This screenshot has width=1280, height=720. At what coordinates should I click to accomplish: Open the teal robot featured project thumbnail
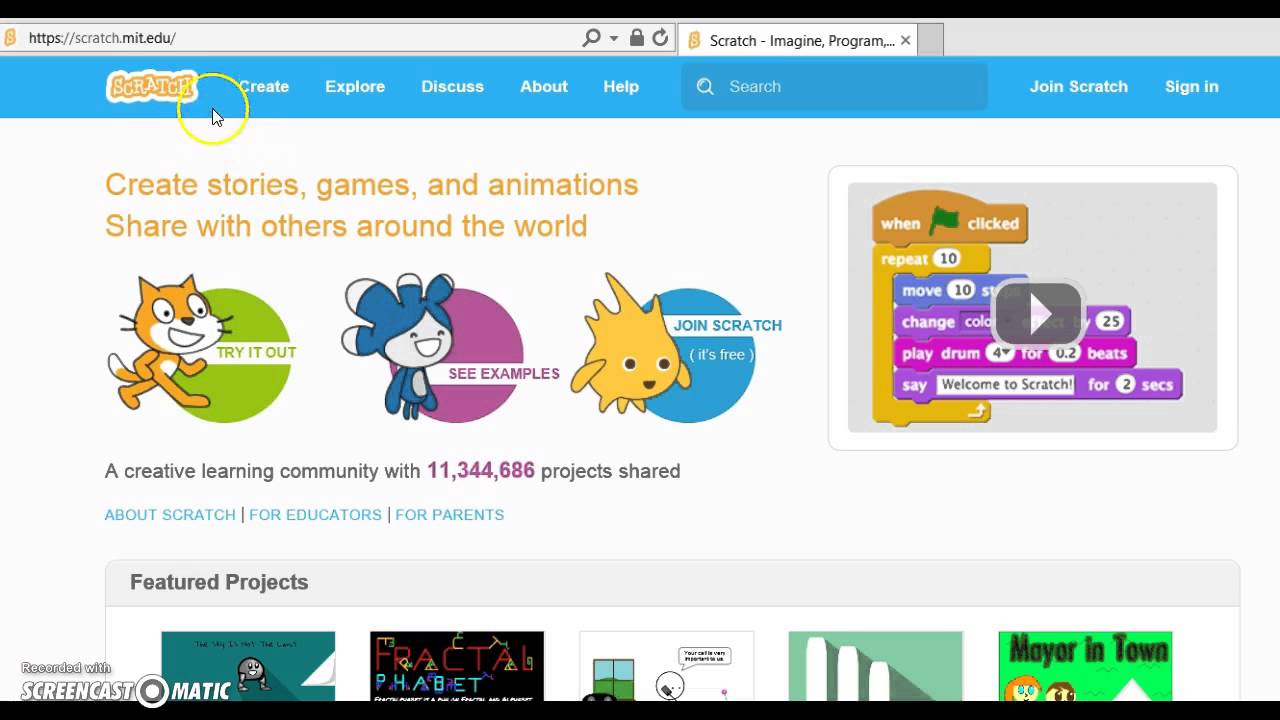(248, 666)
